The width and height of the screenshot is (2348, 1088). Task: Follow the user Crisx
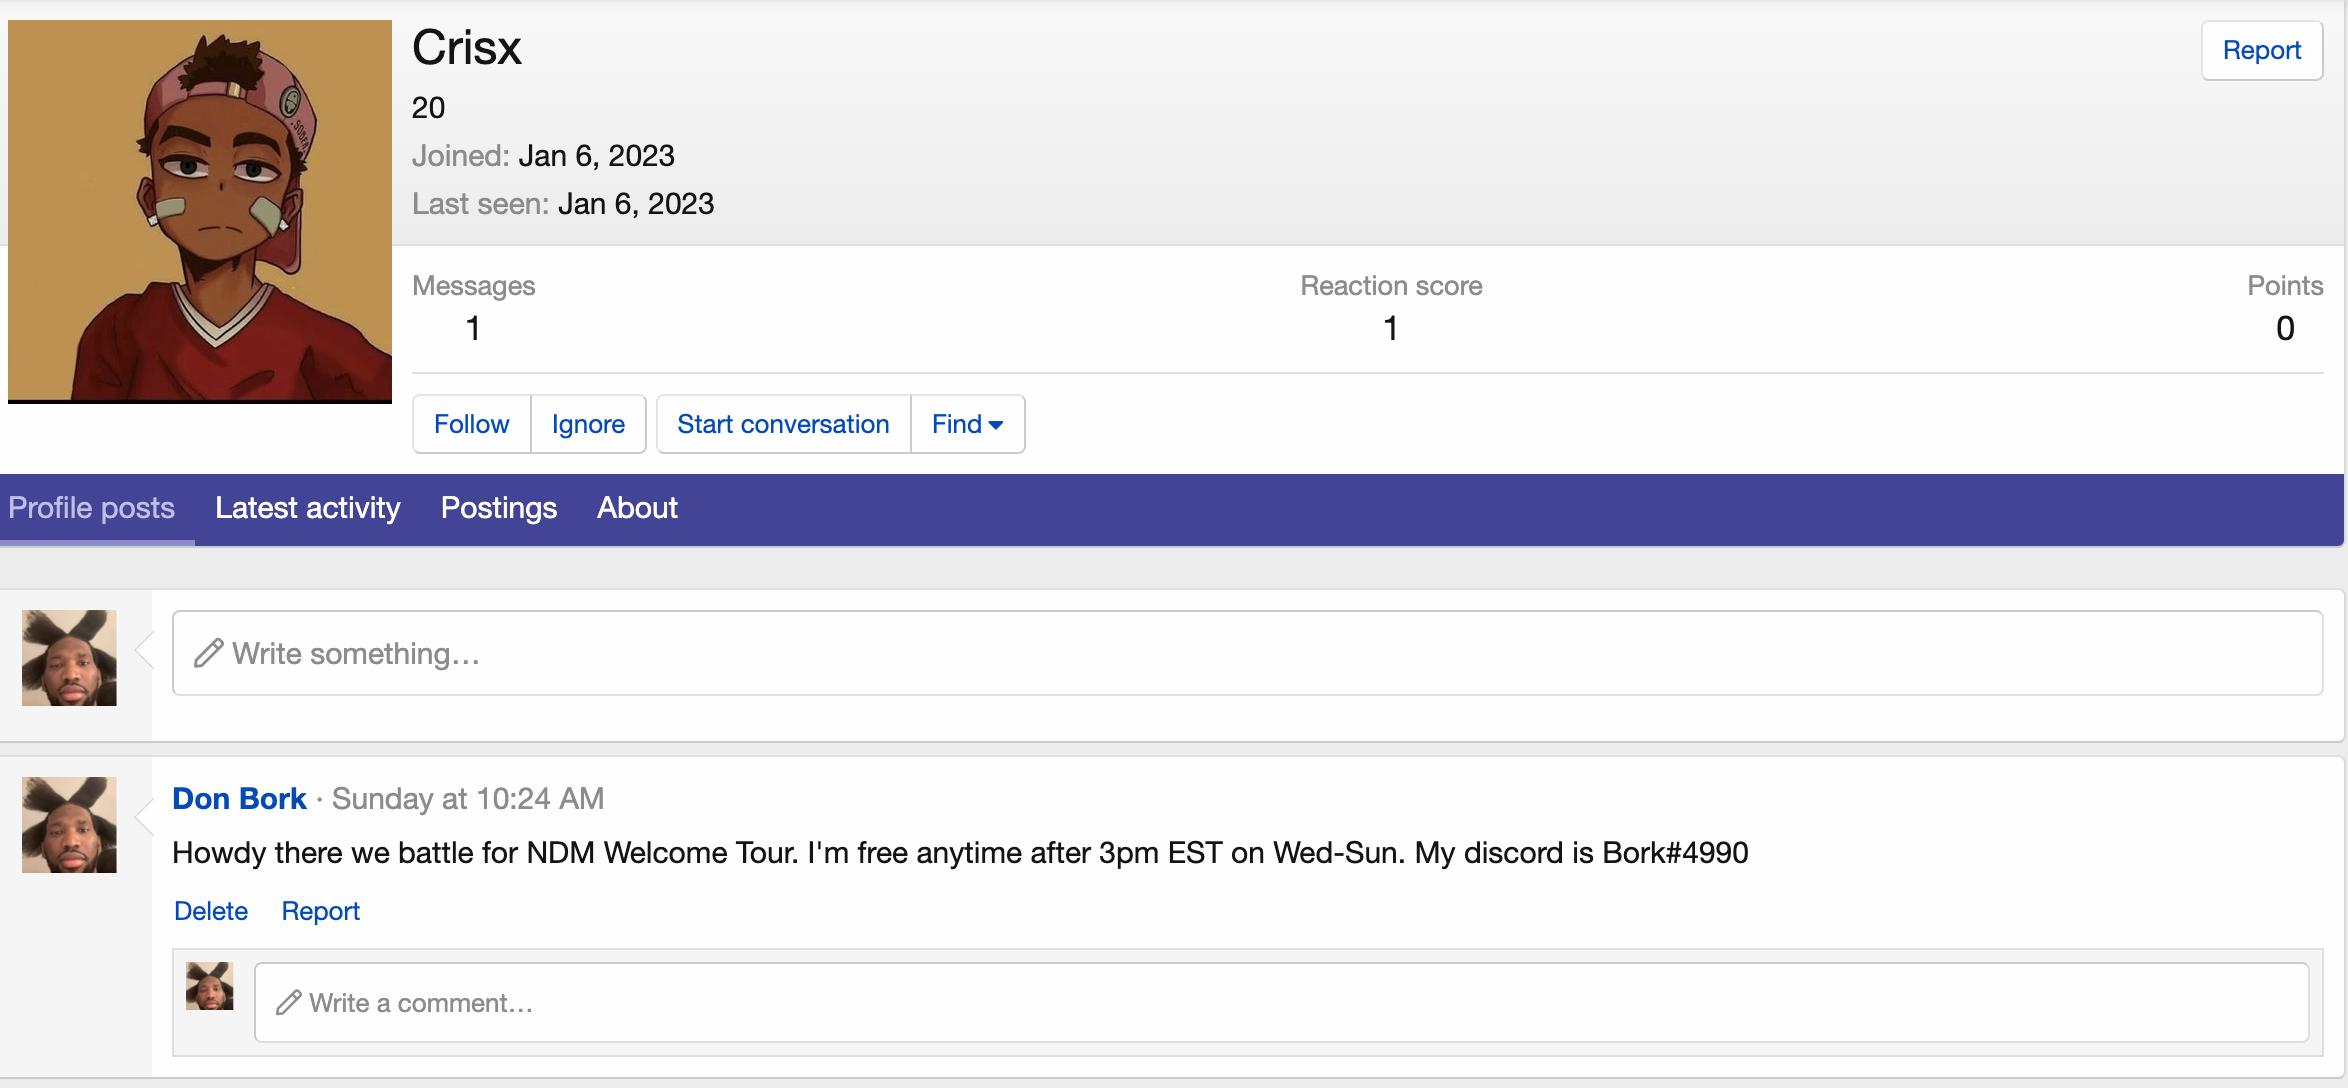pyautogui.click(x=471, y=424)
